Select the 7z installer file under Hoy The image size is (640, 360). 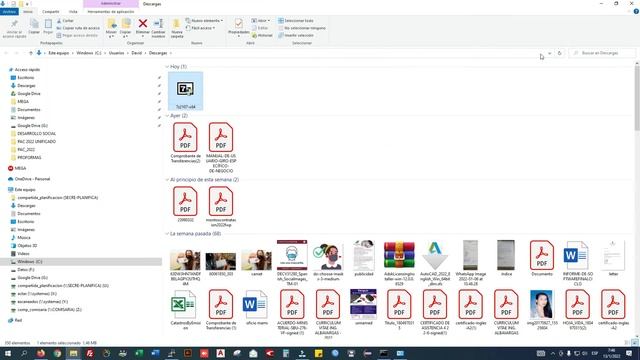(185, 91)
